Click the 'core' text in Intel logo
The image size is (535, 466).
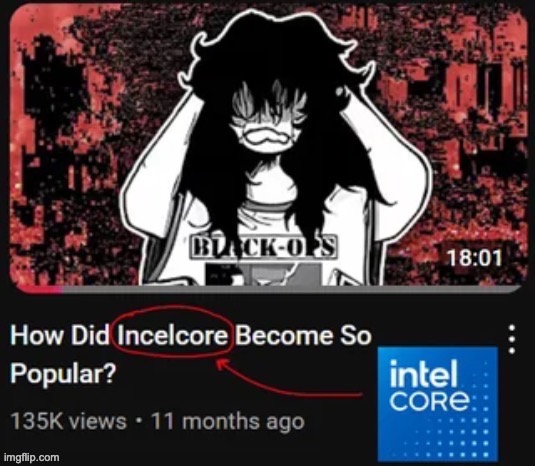point(430,400)
